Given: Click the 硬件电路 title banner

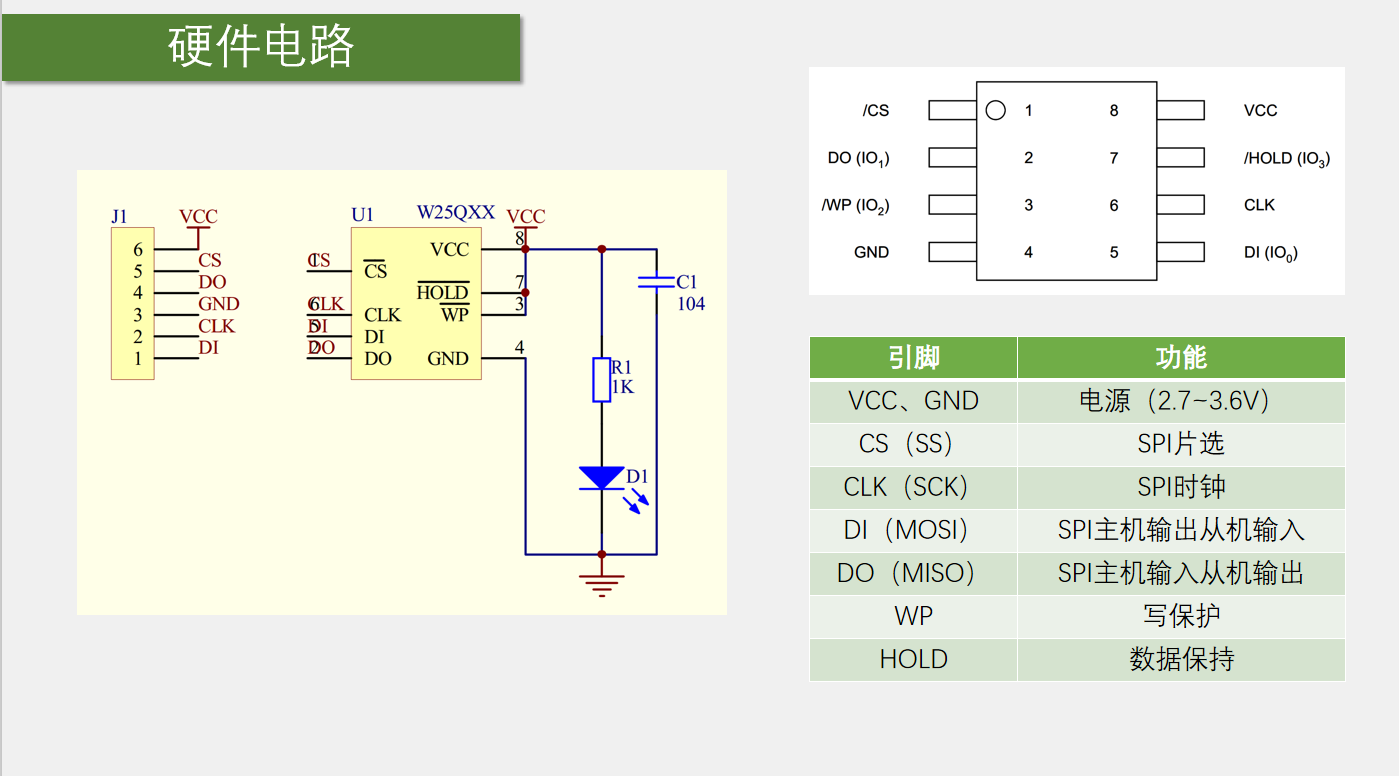Looking at the screenshot, I should (x=262, y=44).
